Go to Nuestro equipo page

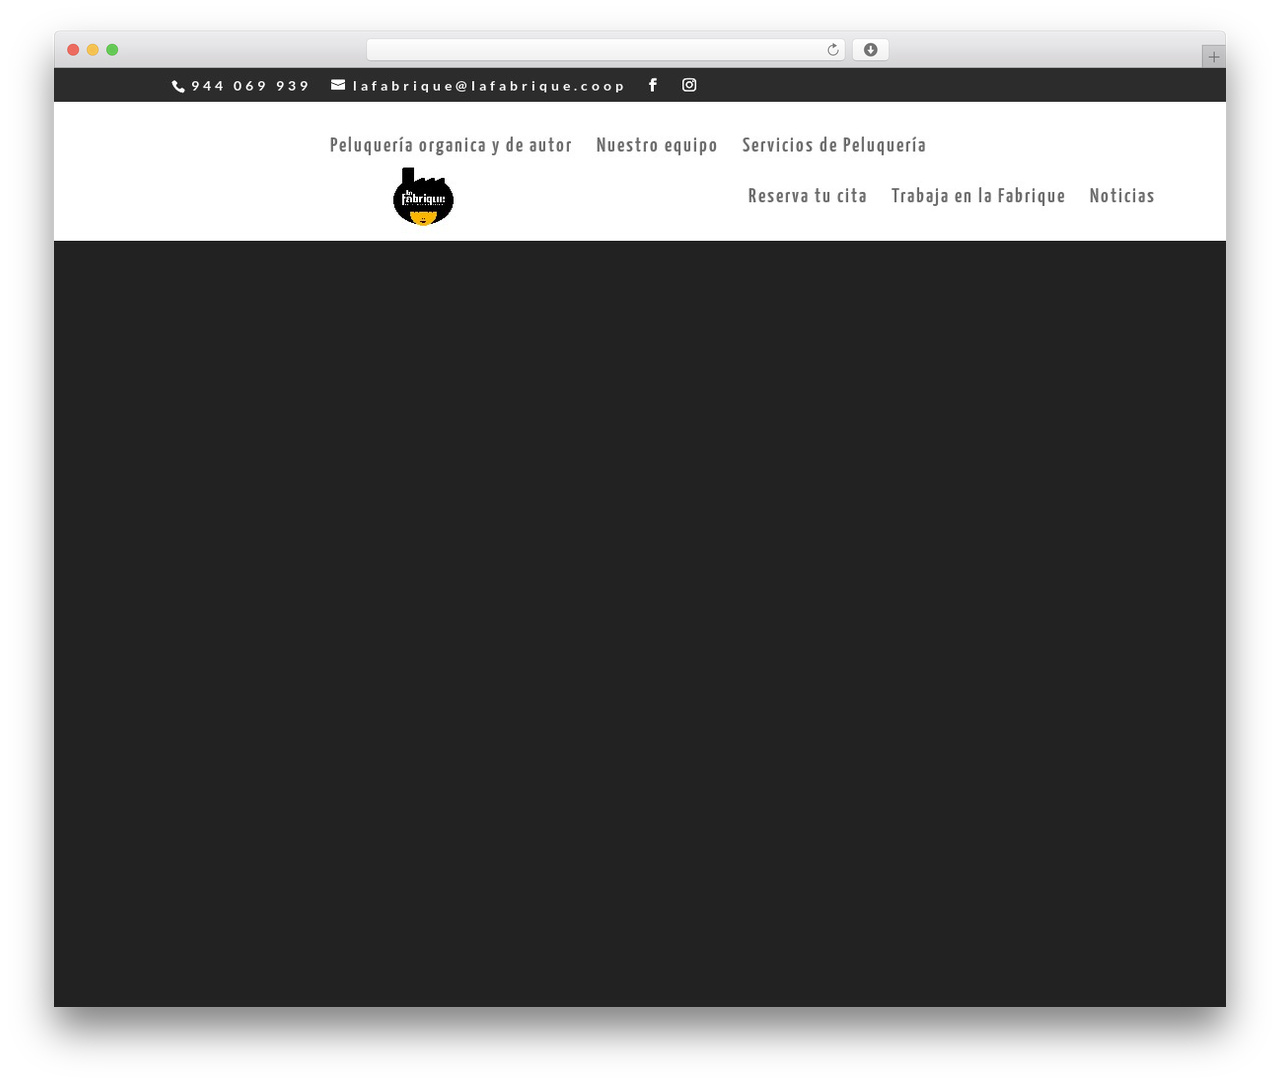[657, 145]
